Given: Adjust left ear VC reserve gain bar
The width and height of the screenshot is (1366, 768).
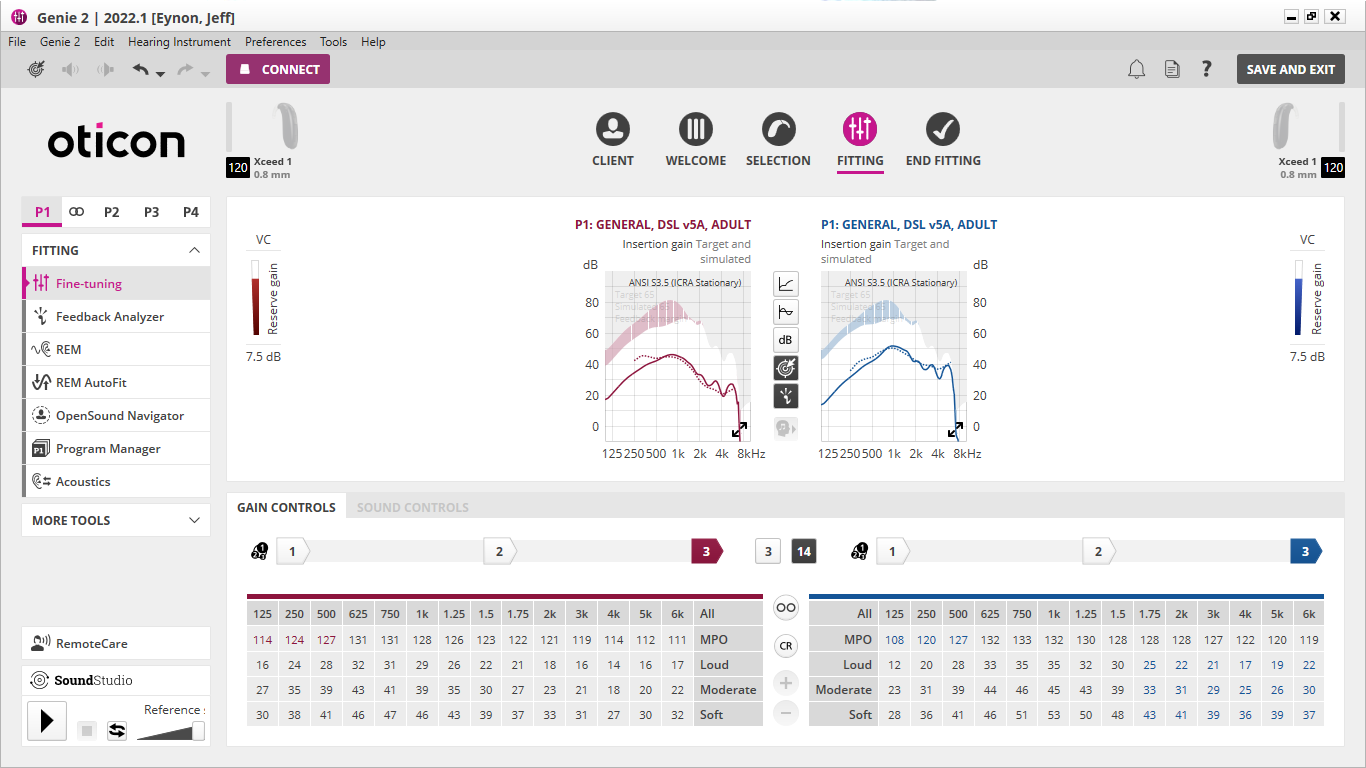Looking at the screenshot, I should (1299, 298).
